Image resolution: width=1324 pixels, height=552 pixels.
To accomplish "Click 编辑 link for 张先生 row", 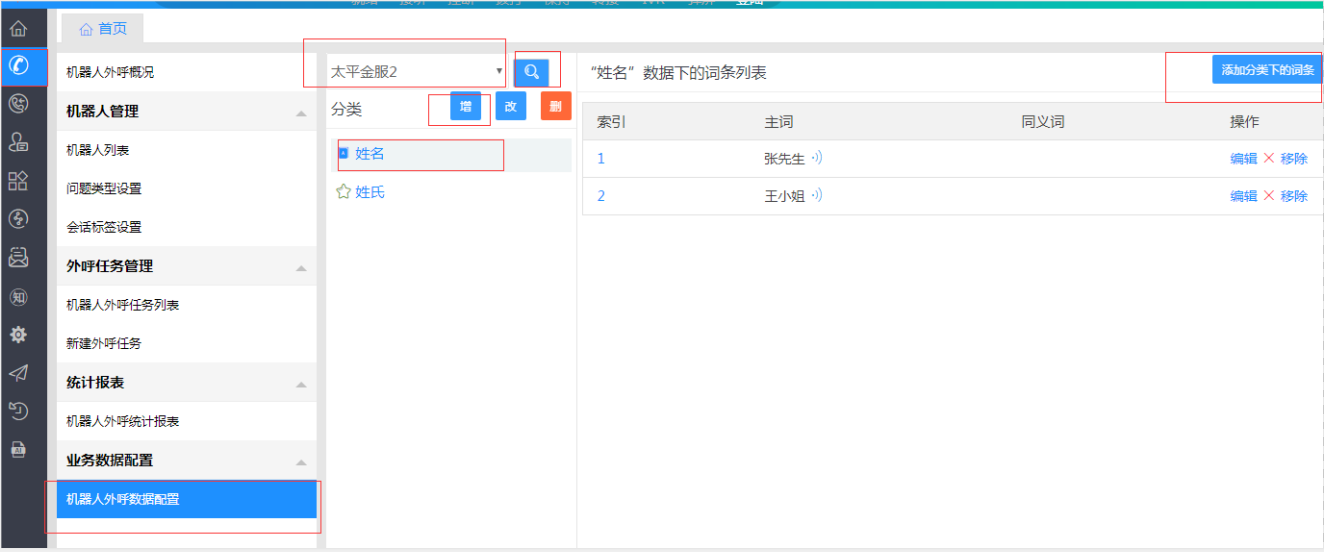I will pos(1243,158).
